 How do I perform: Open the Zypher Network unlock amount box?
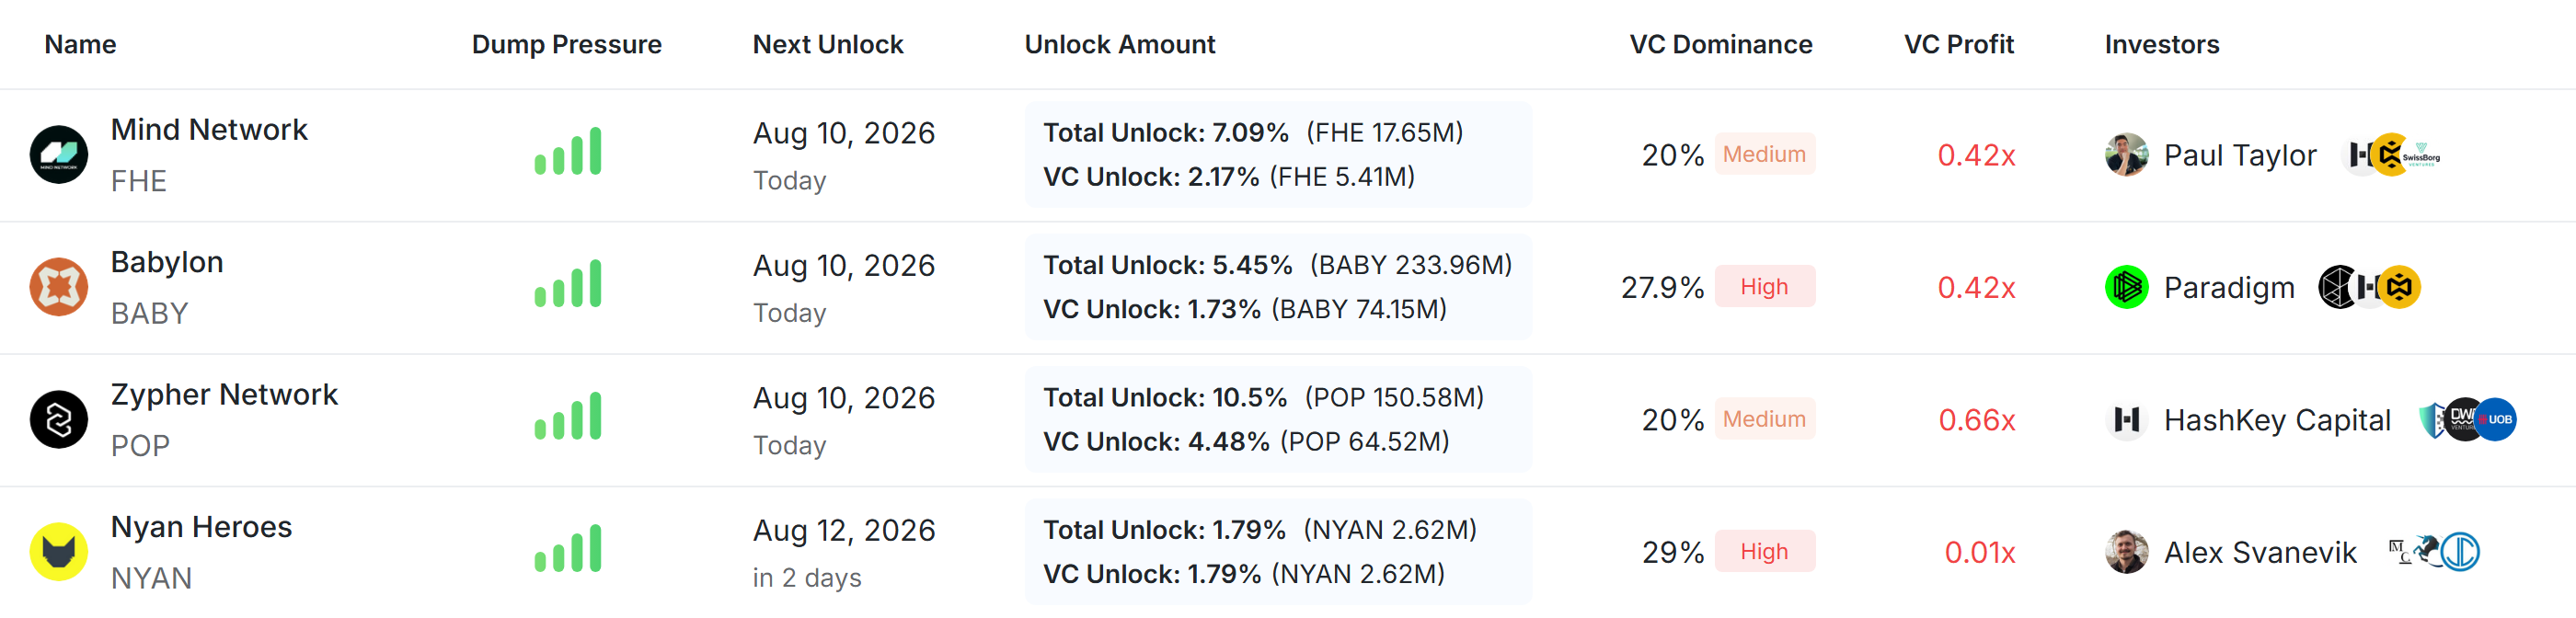pos(1277,420)
